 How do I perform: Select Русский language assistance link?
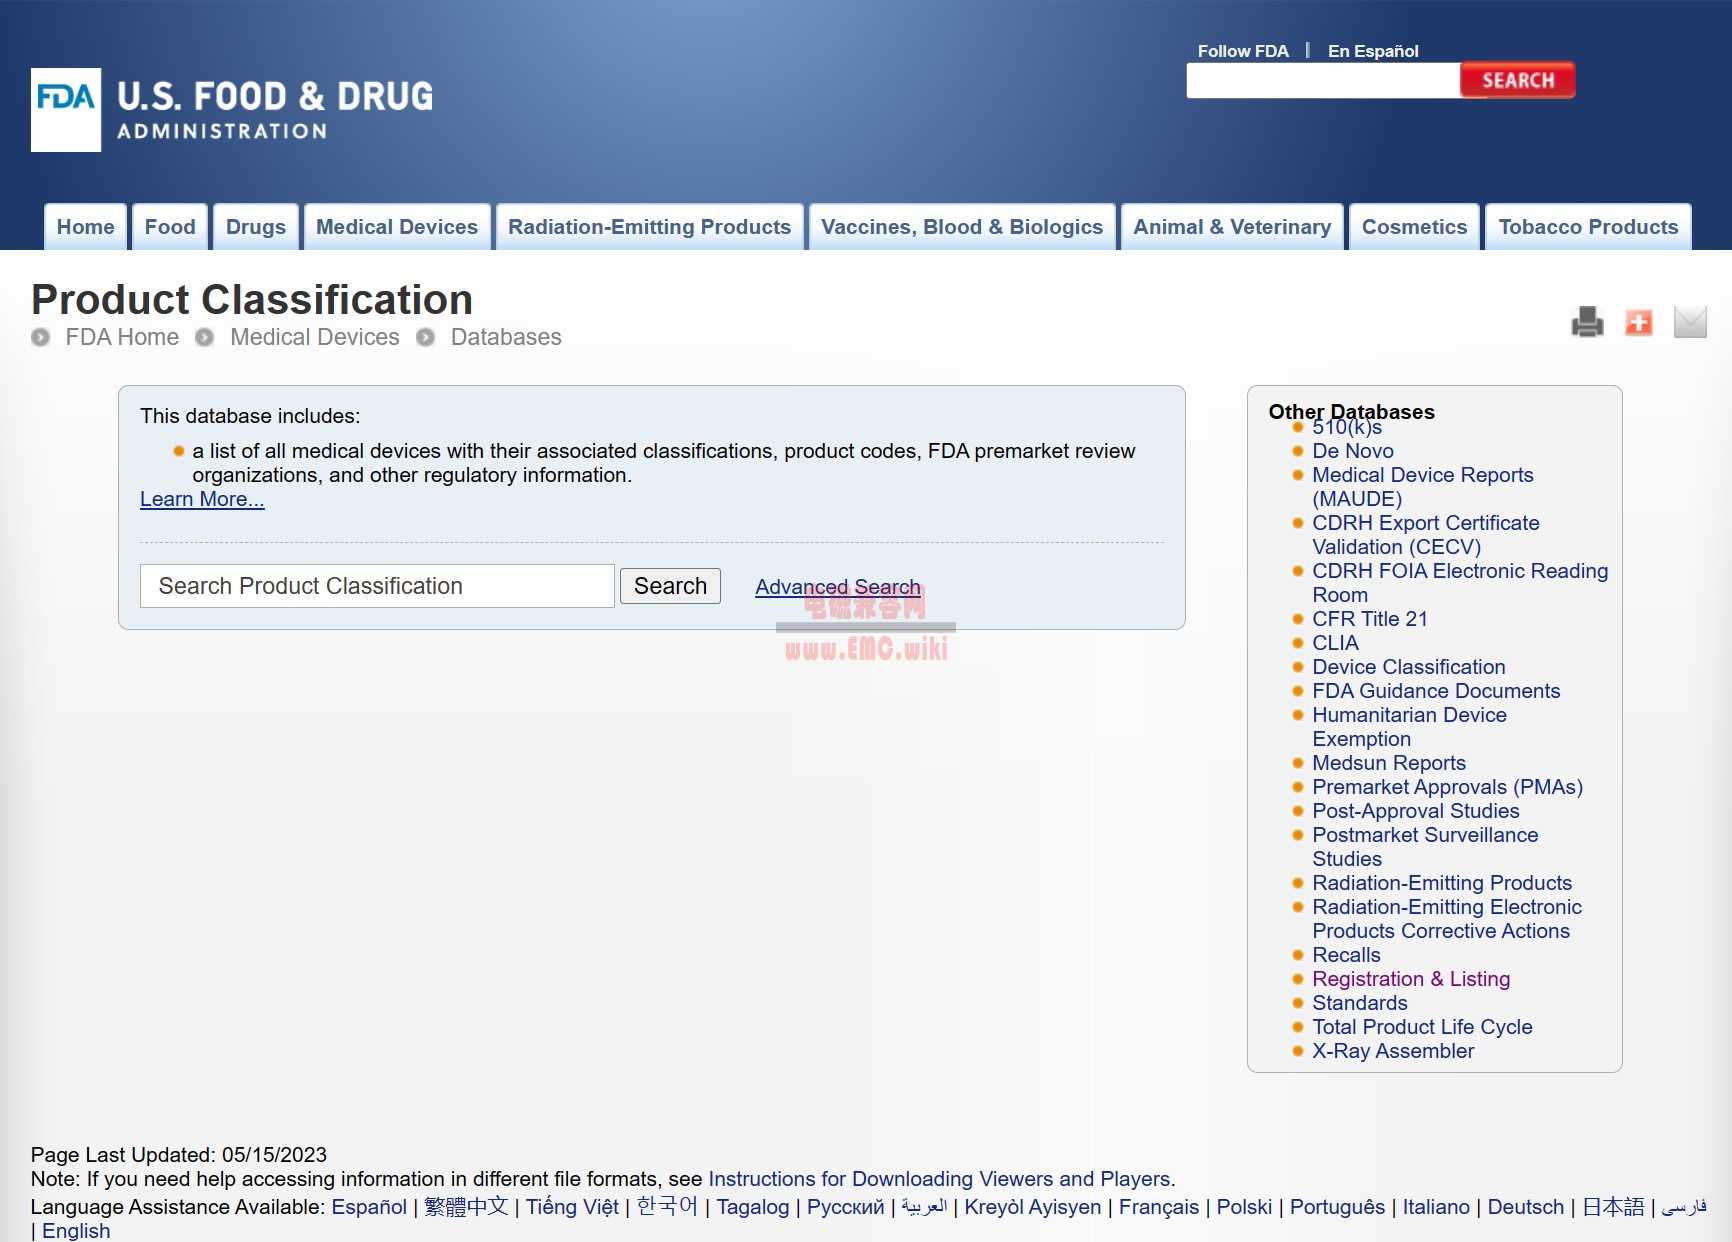point(846,1207)
